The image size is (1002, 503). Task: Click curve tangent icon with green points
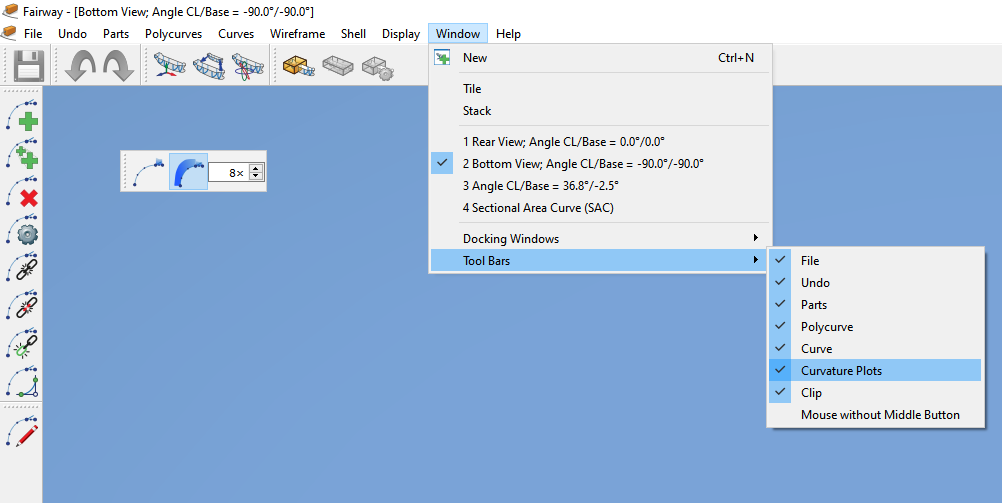(22, 382)
